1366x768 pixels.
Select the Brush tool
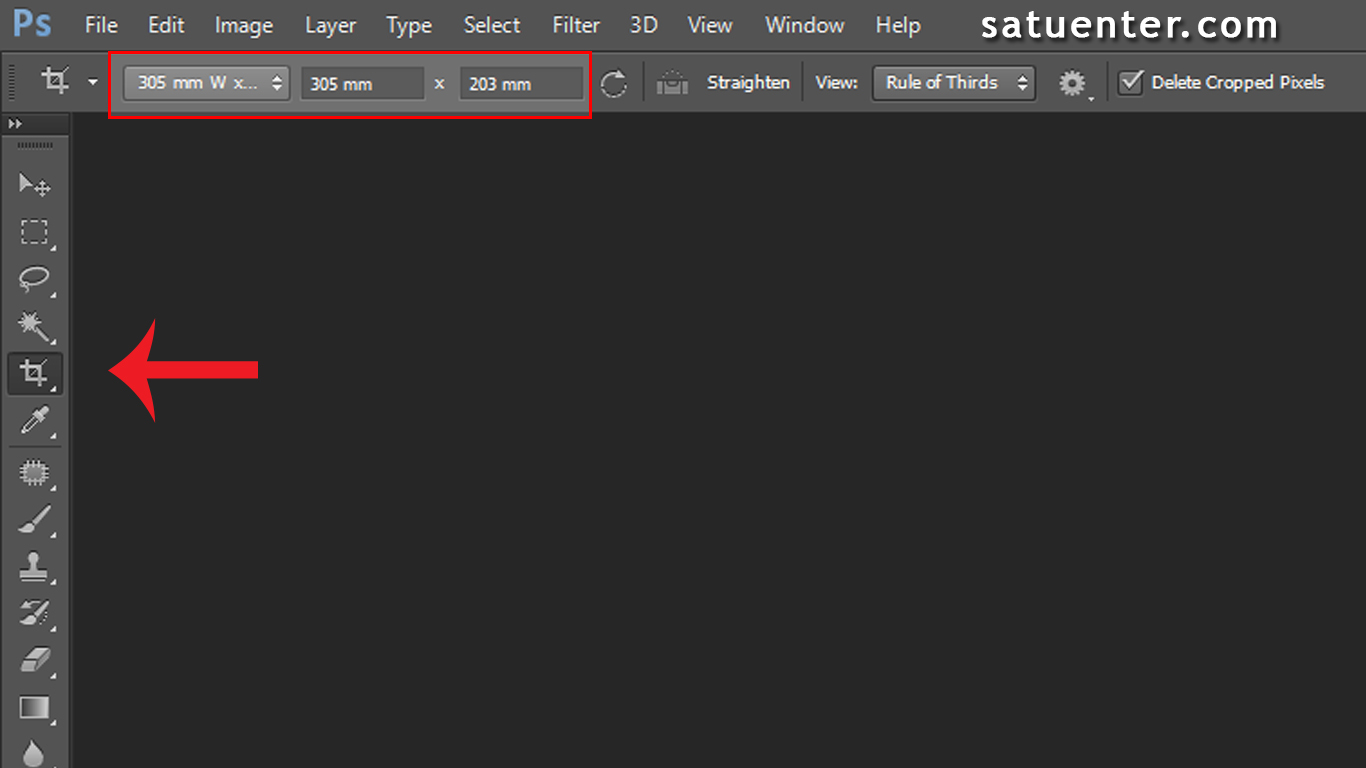point(34,520)
